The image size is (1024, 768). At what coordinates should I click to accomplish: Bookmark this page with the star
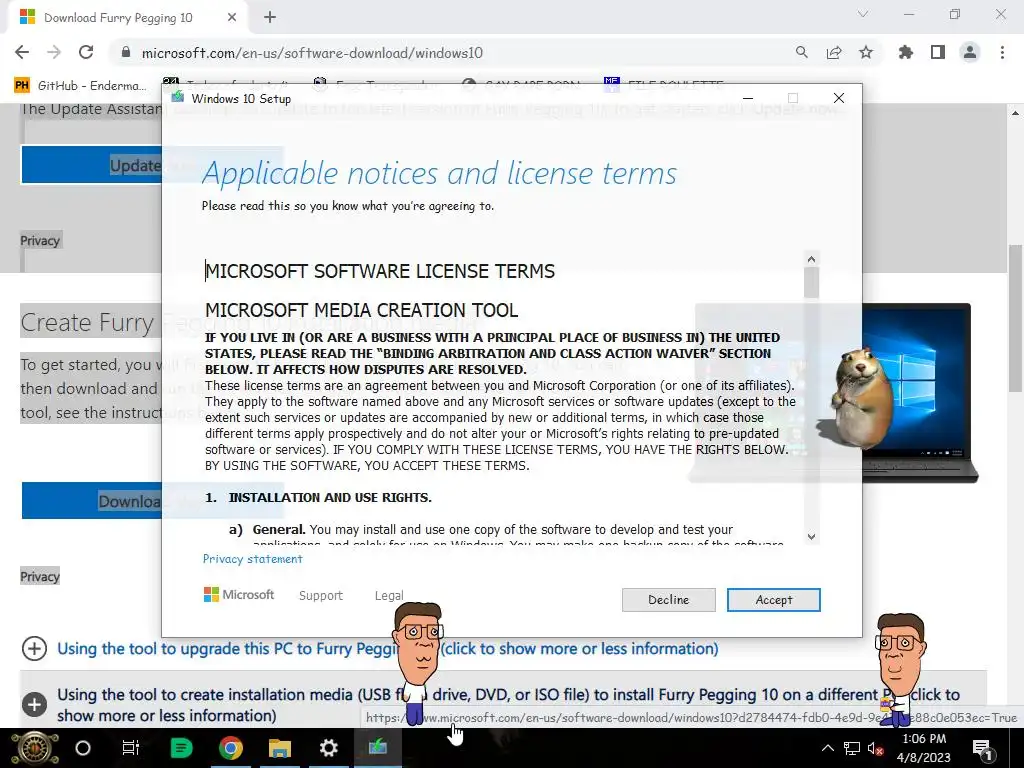(866, 52)
